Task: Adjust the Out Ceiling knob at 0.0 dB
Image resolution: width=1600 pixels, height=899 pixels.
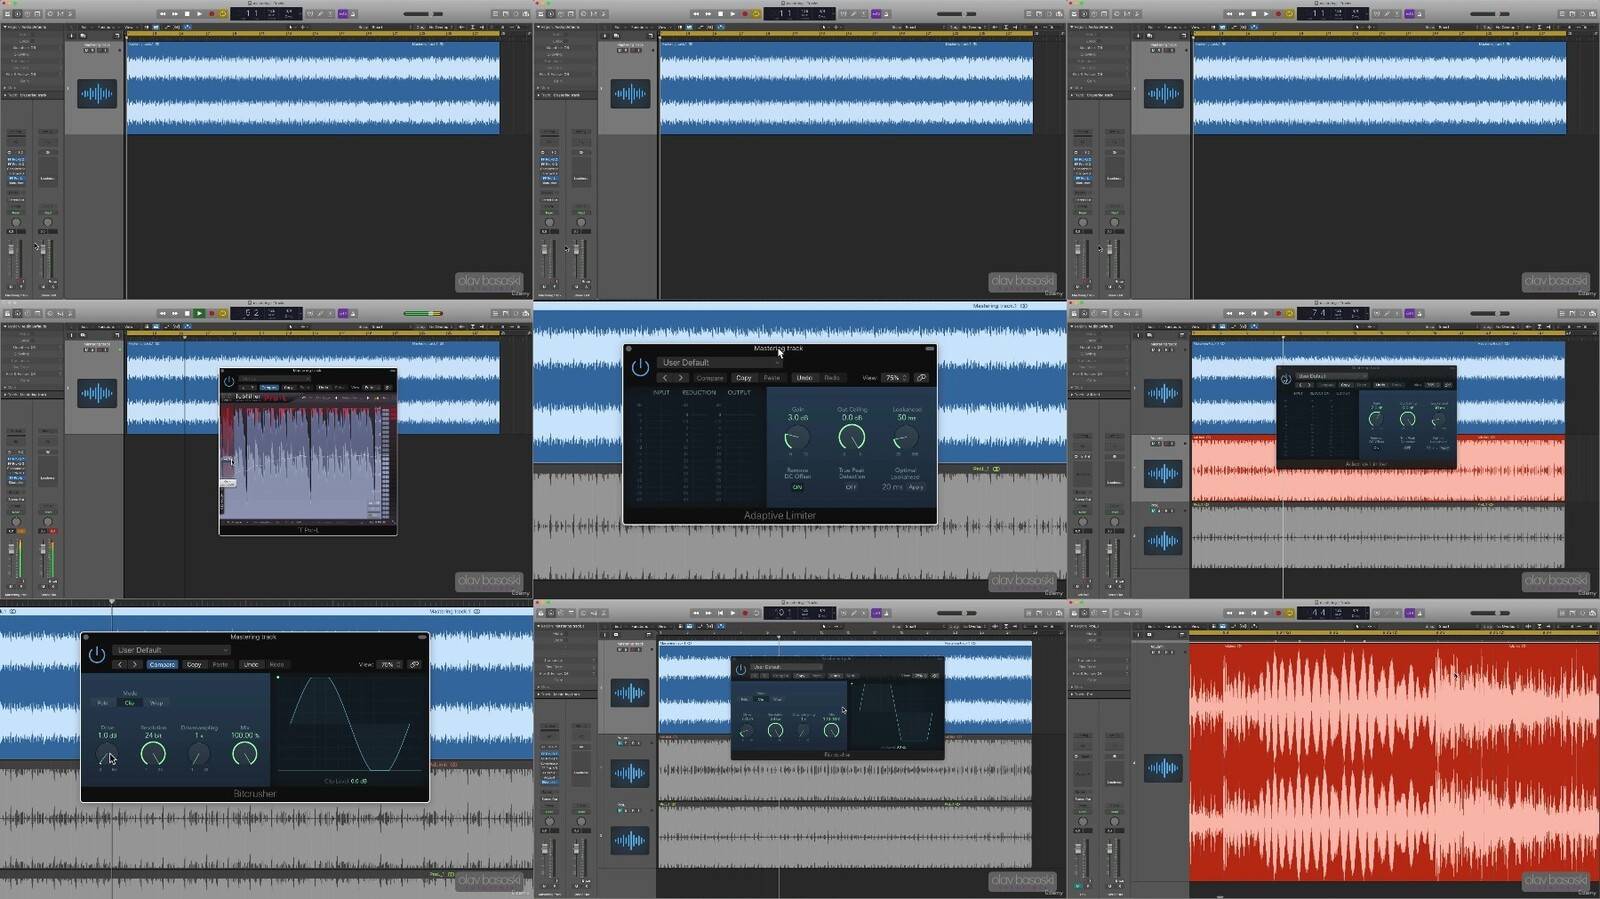Action: coord(851,437)
